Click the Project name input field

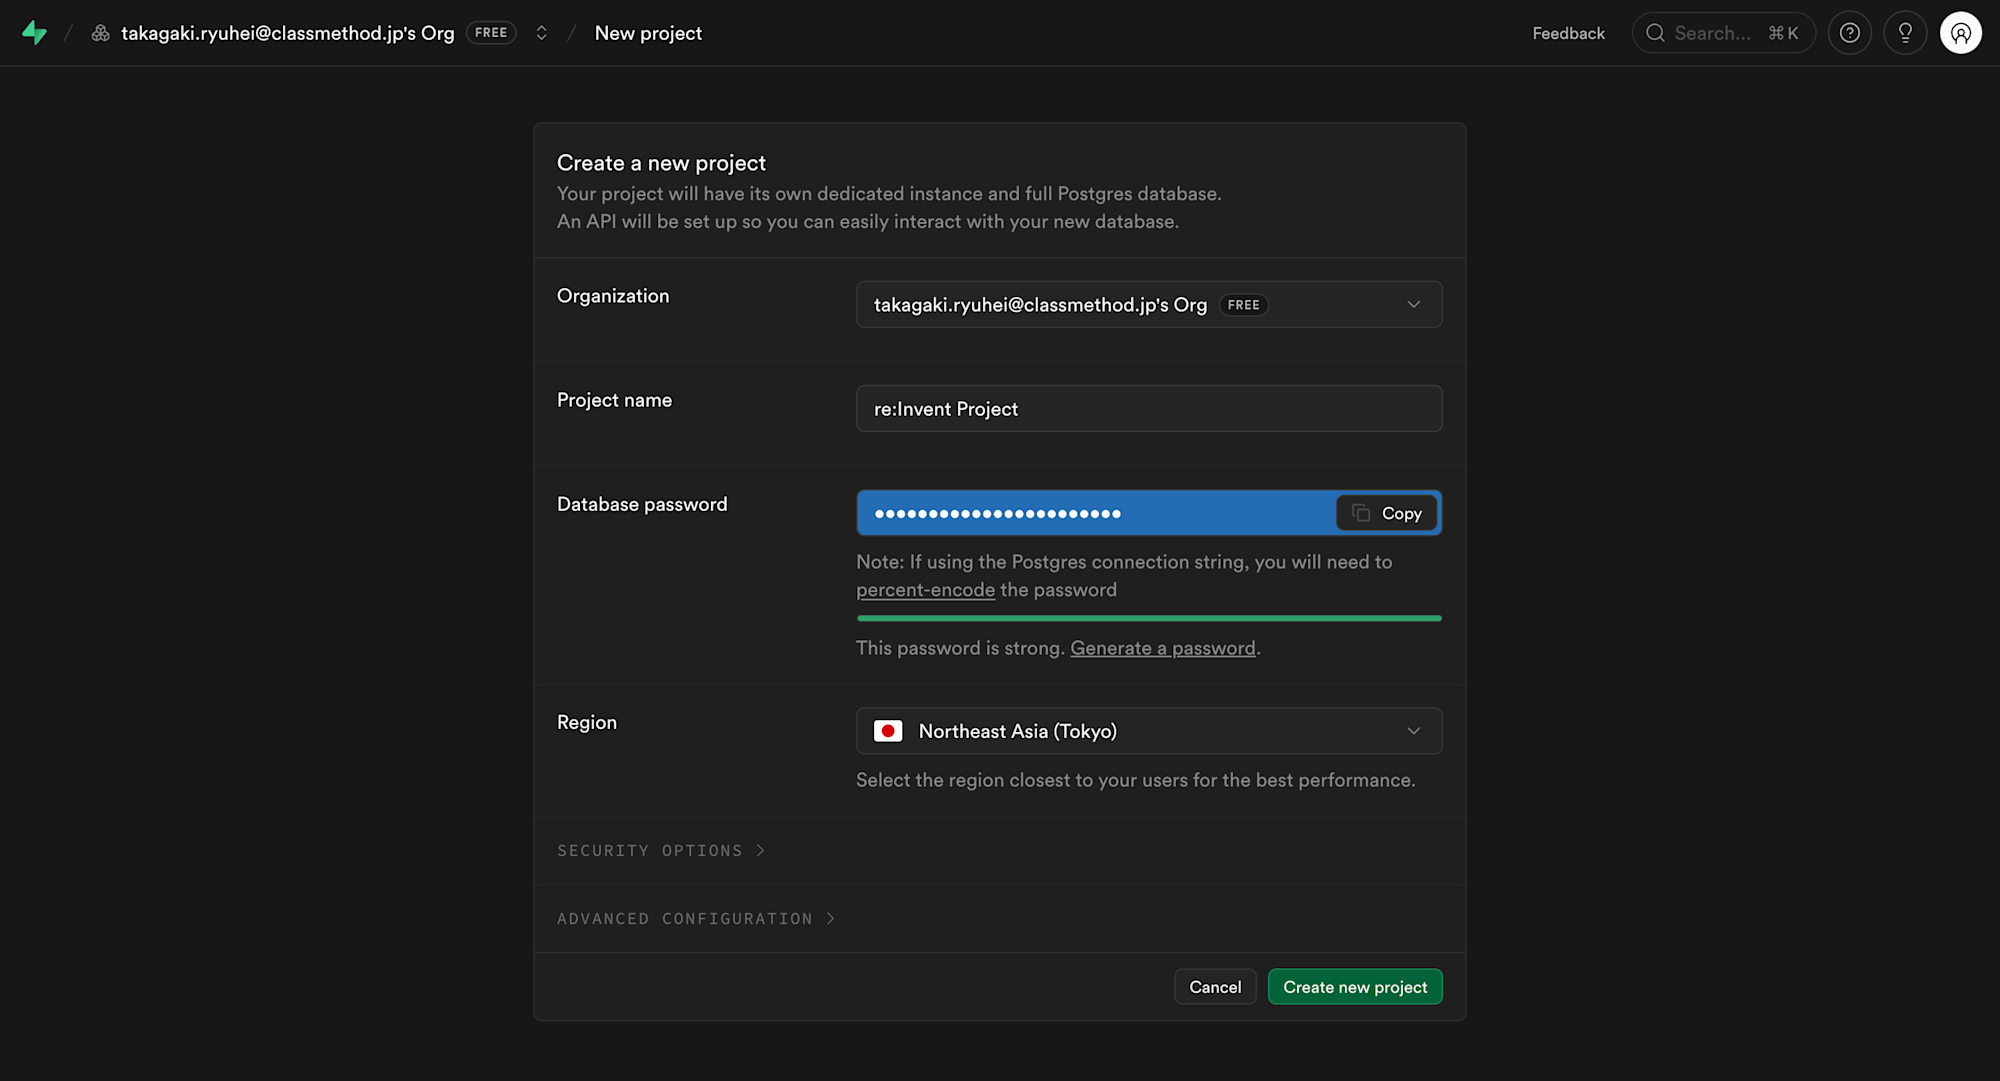click(1148, 409)
